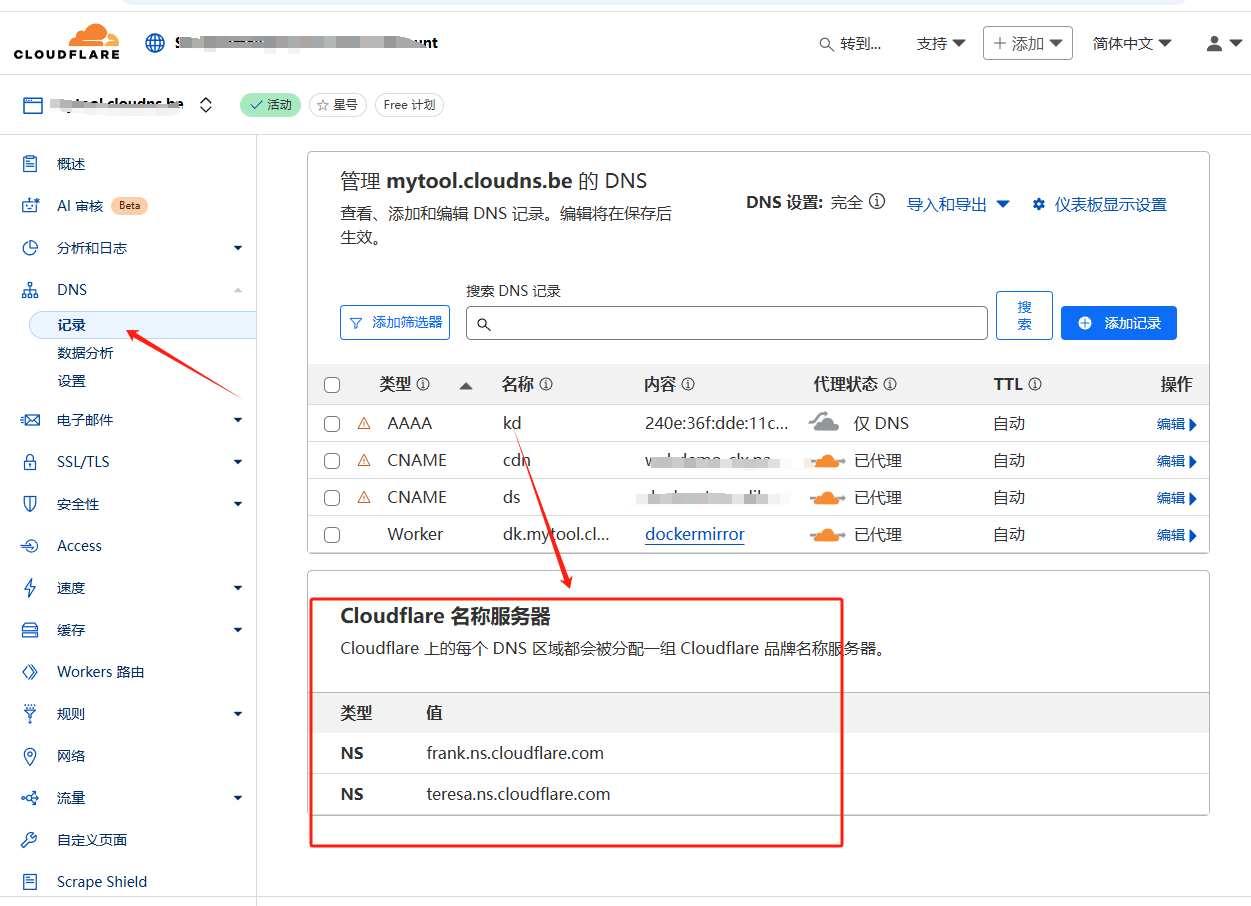The width and height of the screenshot is (1251, 906).
Task: Check the box for the CNAME cdn record
Action: click(332, 461)
